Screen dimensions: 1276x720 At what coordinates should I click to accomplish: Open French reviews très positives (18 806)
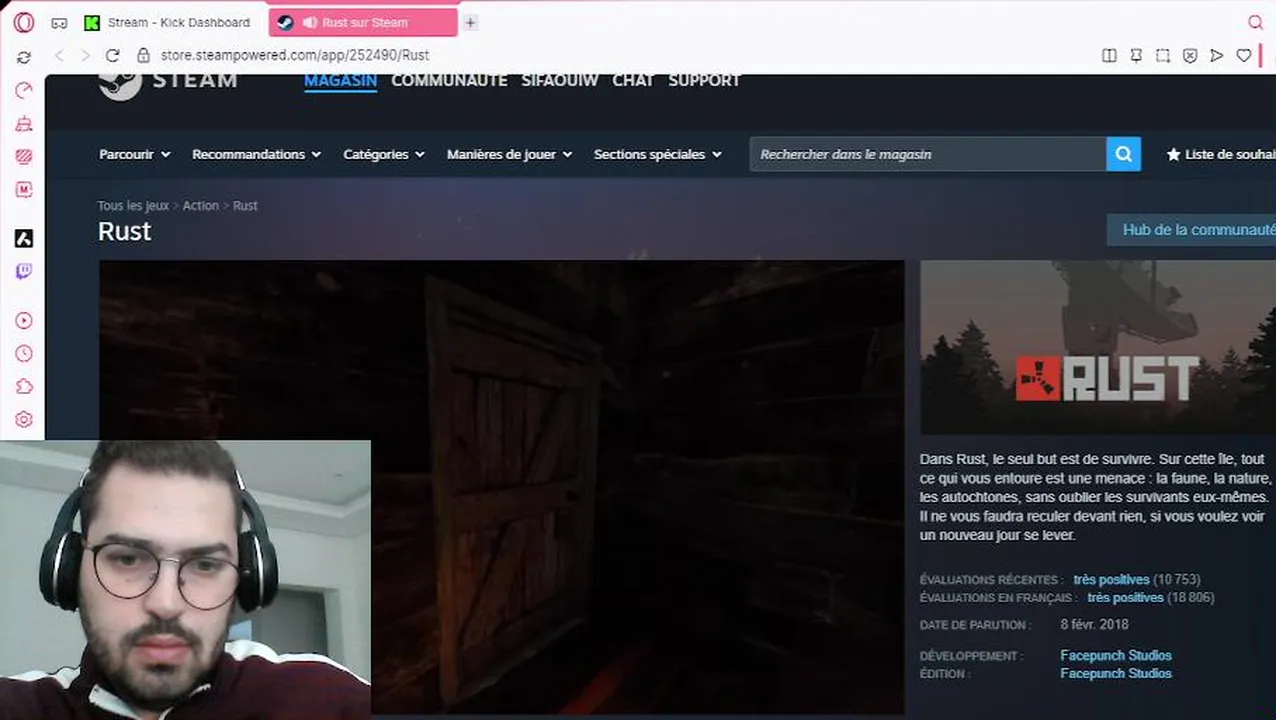click(x=1150, y=597)
